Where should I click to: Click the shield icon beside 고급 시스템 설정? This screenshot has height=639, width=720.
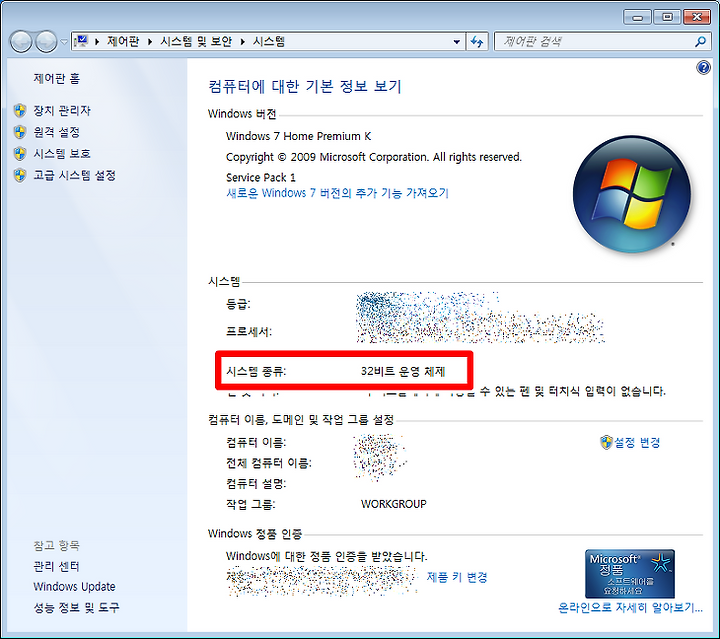[x=20, y=175]
